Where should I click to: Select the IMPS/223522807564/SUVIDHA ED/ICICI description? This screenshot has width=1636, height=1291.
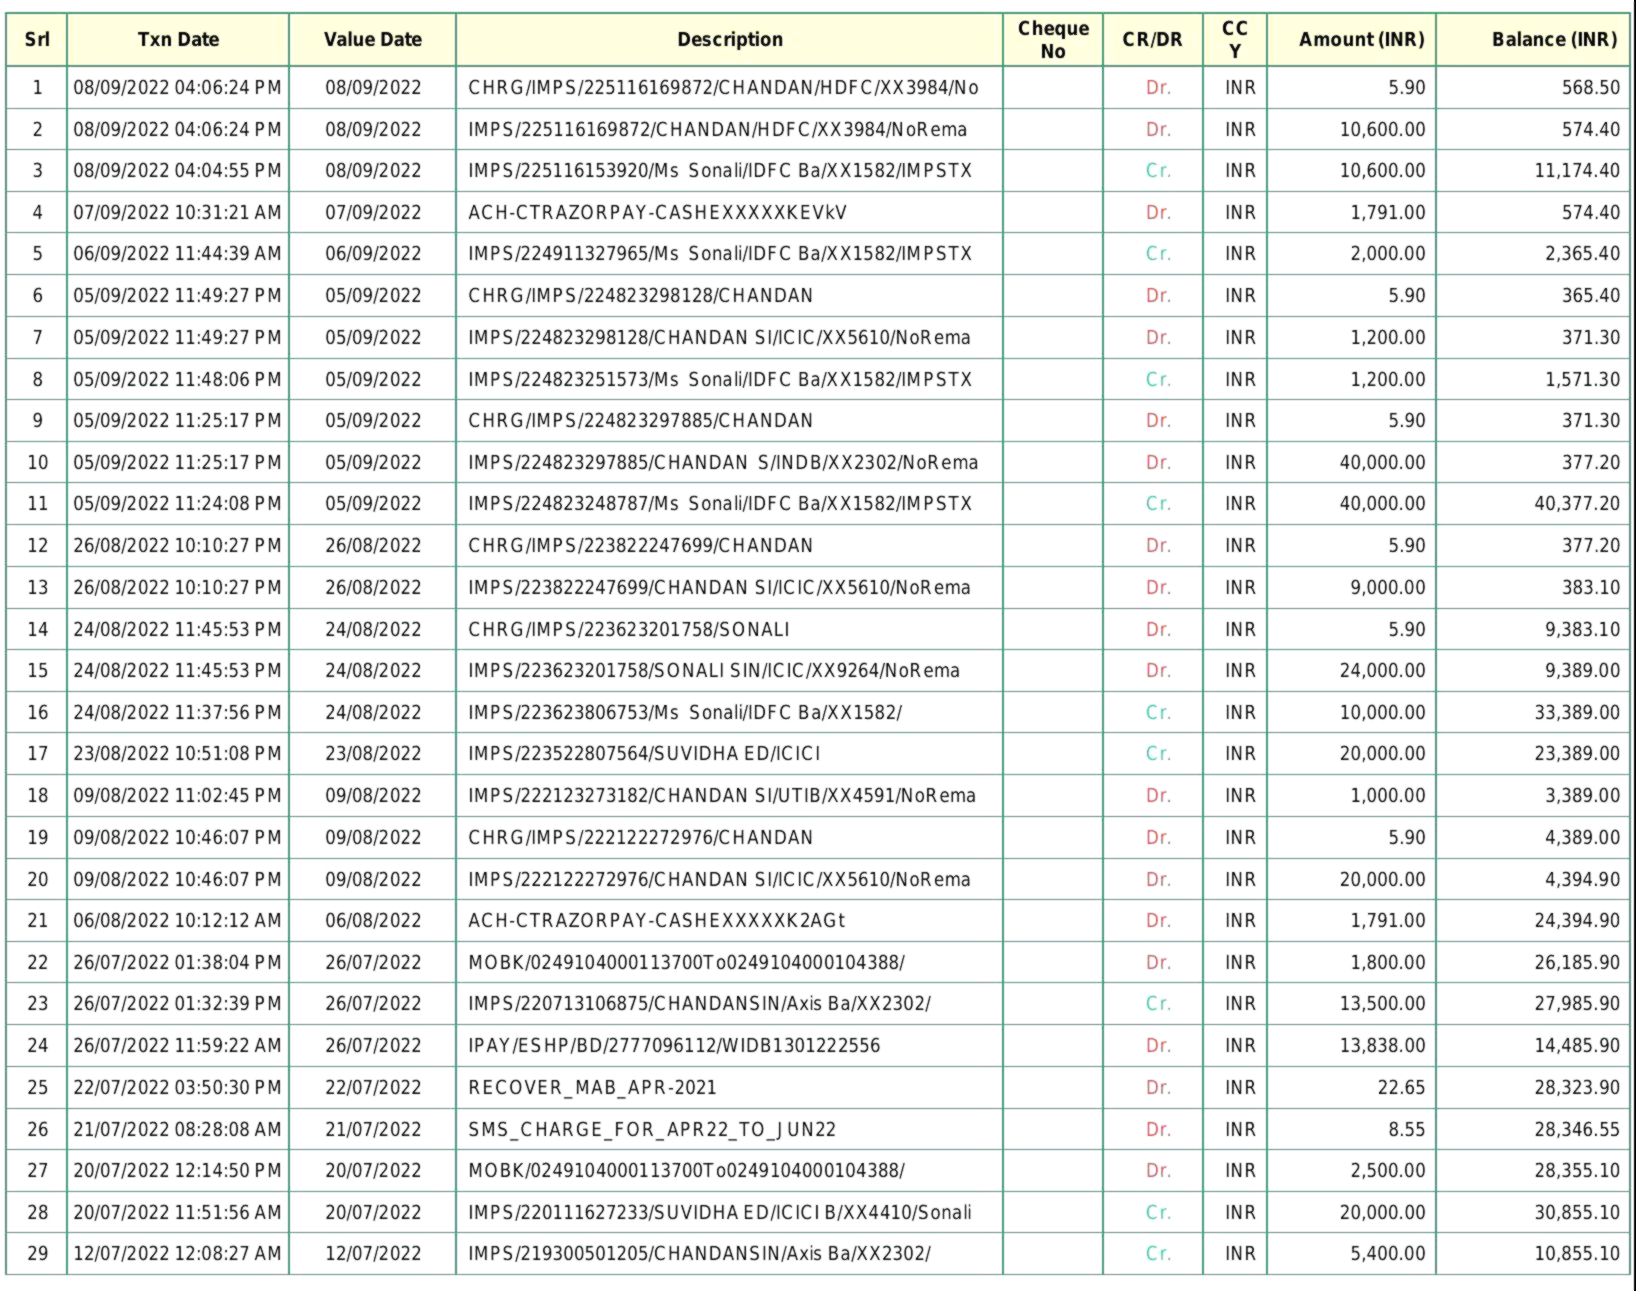click(x=644, y=753)
